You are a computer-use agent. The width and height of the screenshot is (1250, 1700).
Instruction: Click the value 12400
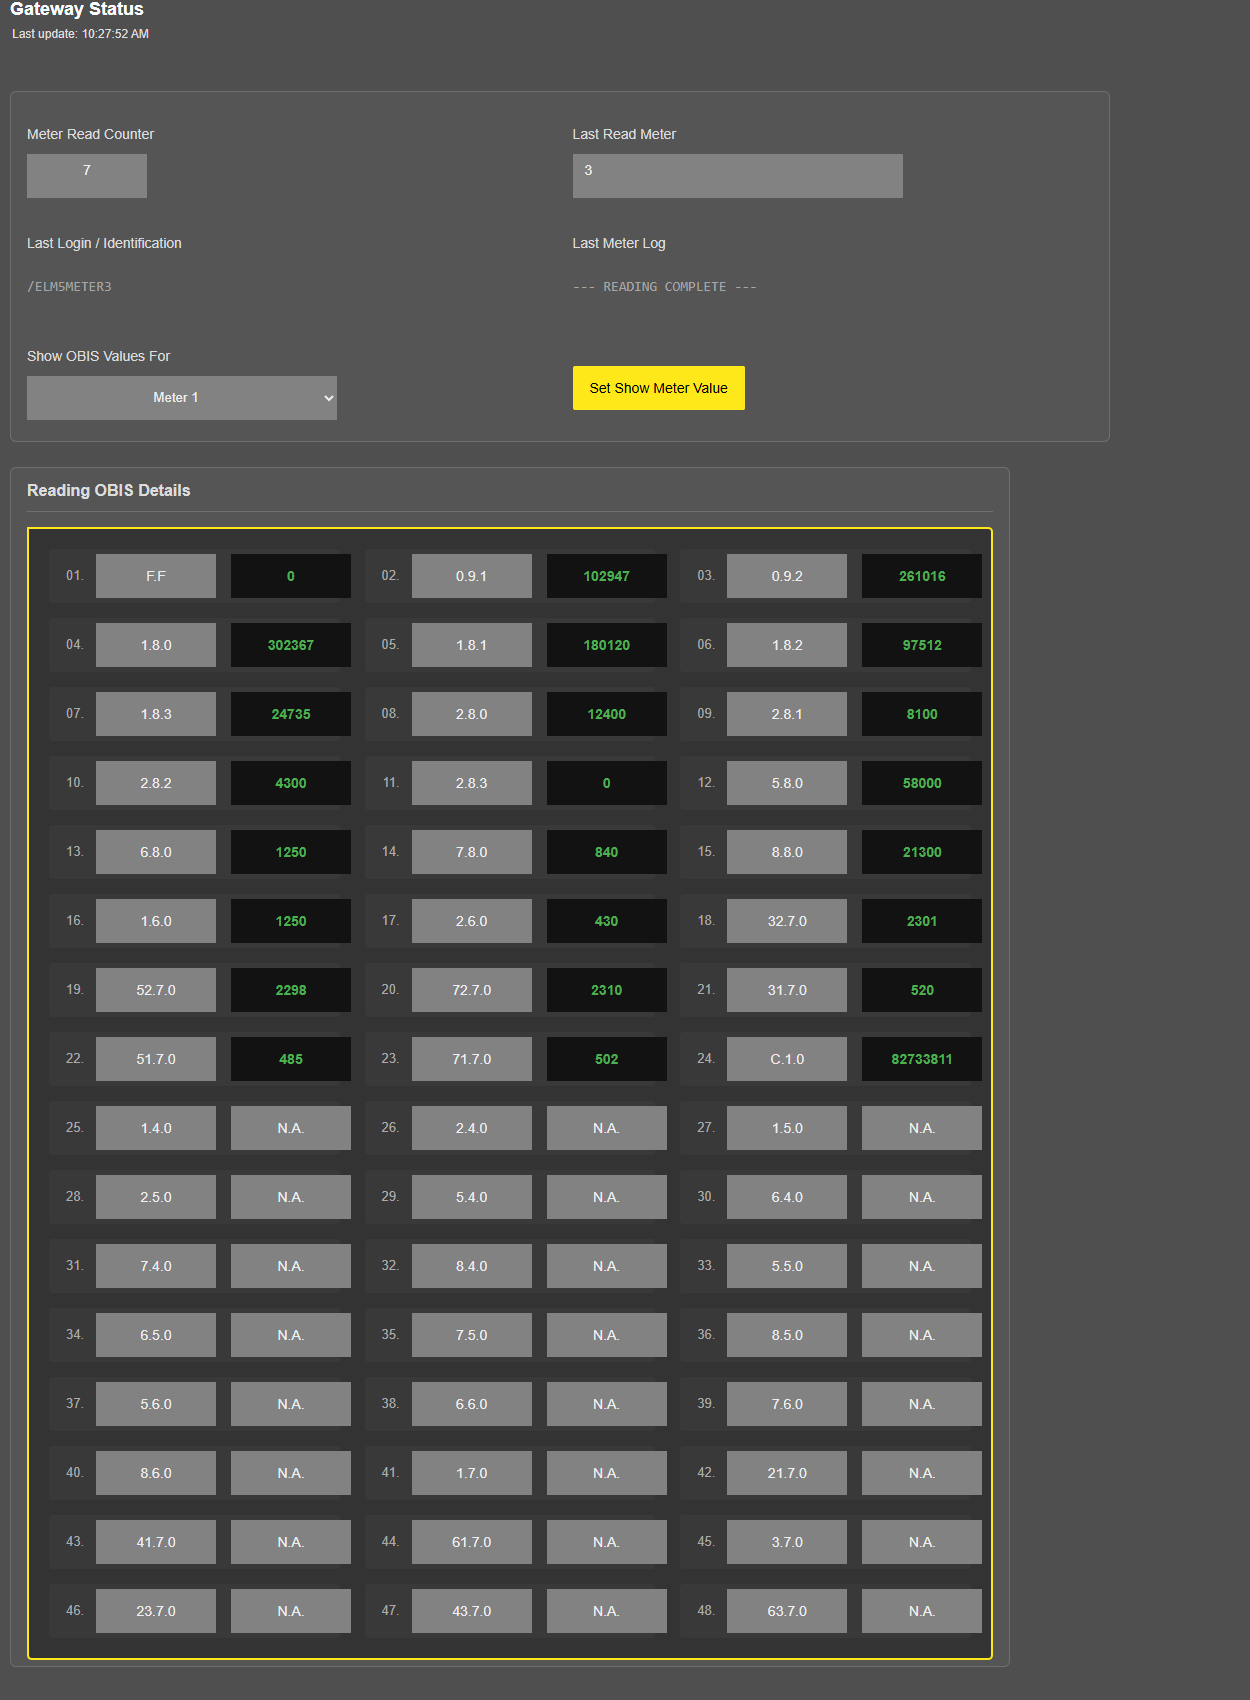607,714
